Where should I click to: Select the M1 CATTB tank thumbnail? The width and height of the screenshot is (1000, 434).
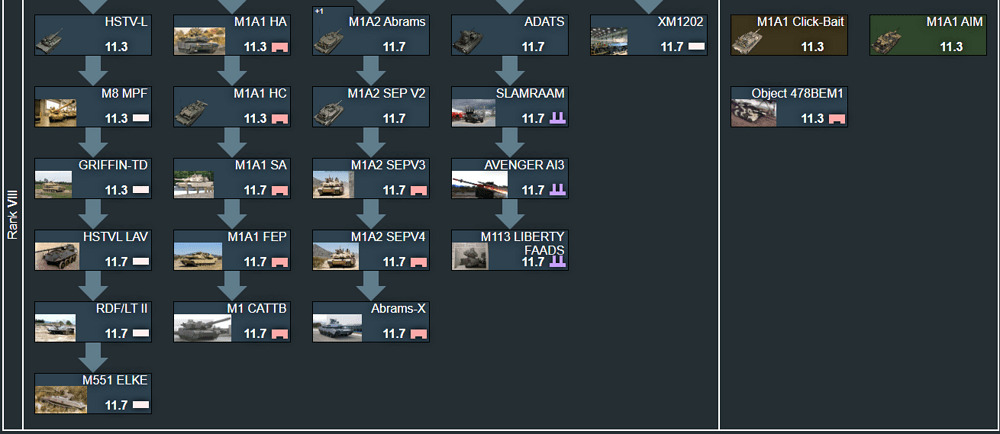point(196,328)
